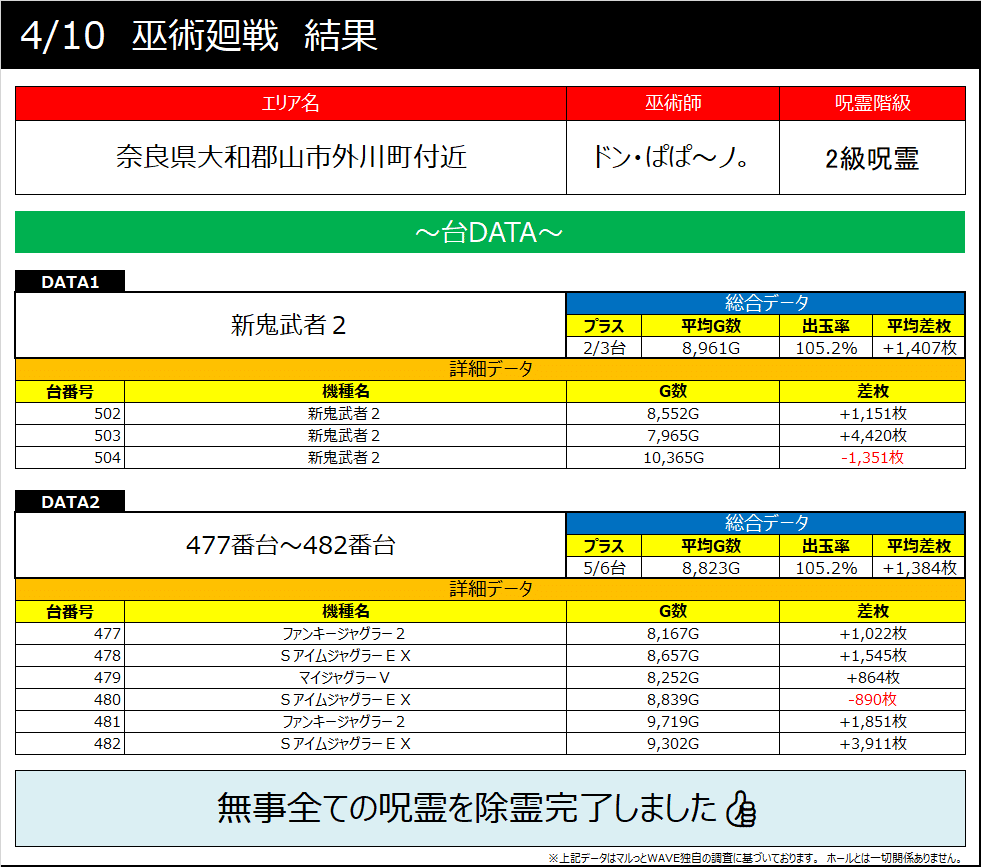Click red difference '-1,351枚'
Viewport: 981px width, 867px height.
[872, 457]
